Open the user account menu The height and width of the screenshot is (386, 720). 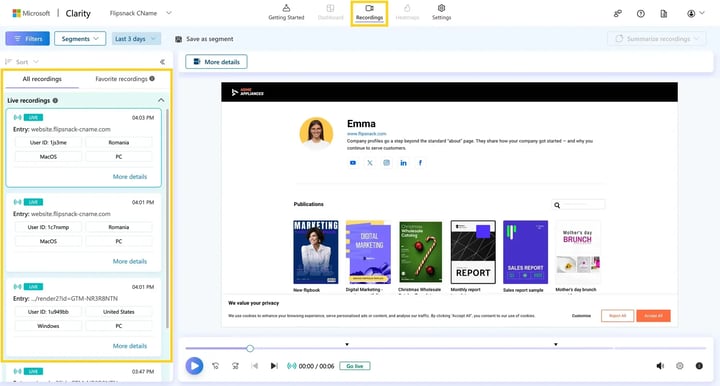pos(695,14)
